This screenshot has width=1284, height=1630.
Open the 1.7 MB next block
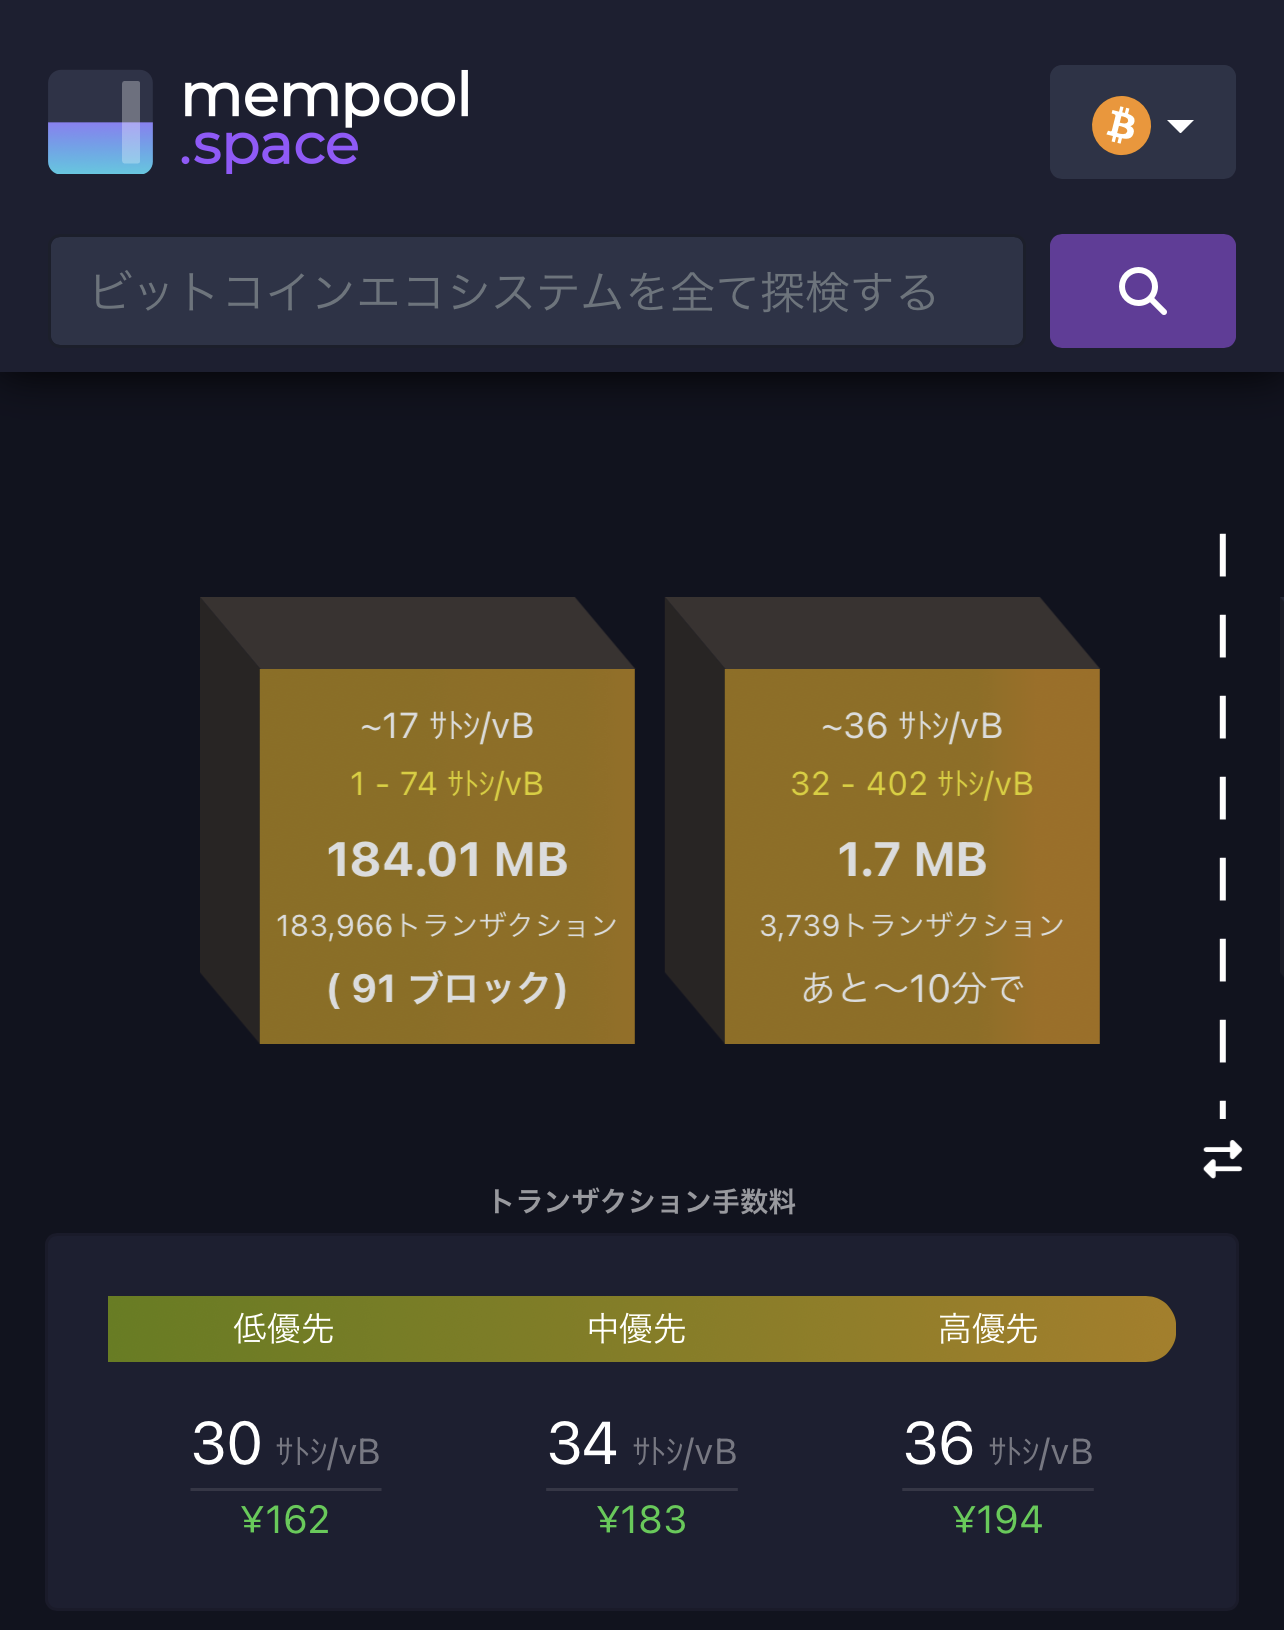[911, 856]
